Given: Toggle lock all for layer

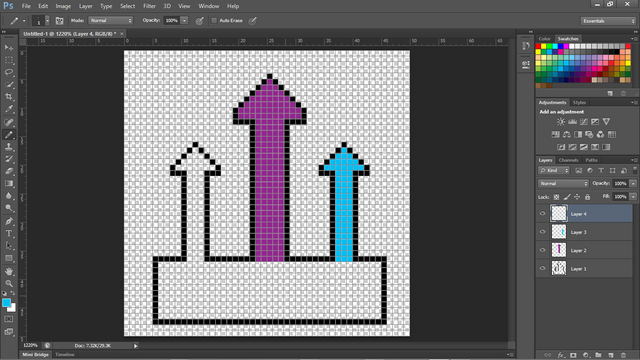Looking at the screenshot, I should (587, 197).
